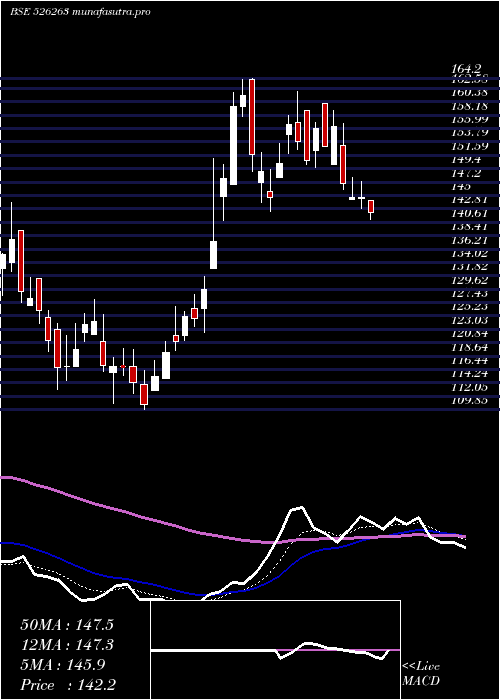Select the 12MA : 147.3 value

[67, 645]
